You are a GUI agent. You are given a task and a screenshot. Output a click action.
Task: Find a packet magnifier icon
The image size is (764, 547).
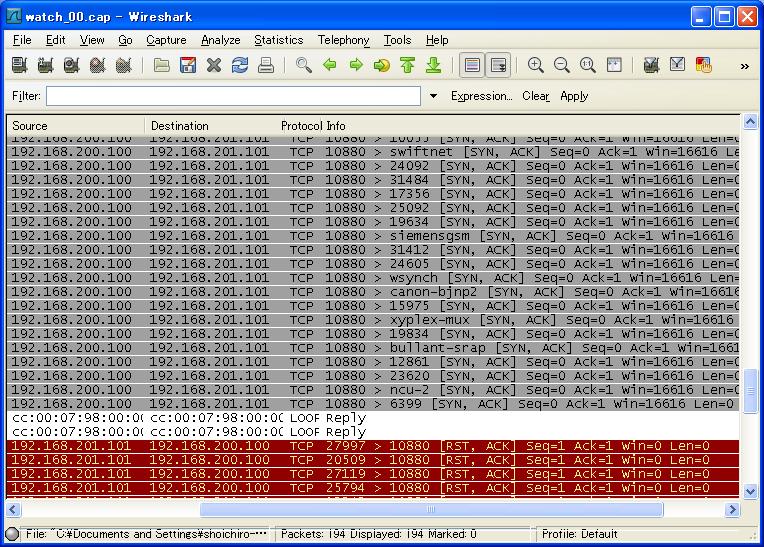click(304, 65)
